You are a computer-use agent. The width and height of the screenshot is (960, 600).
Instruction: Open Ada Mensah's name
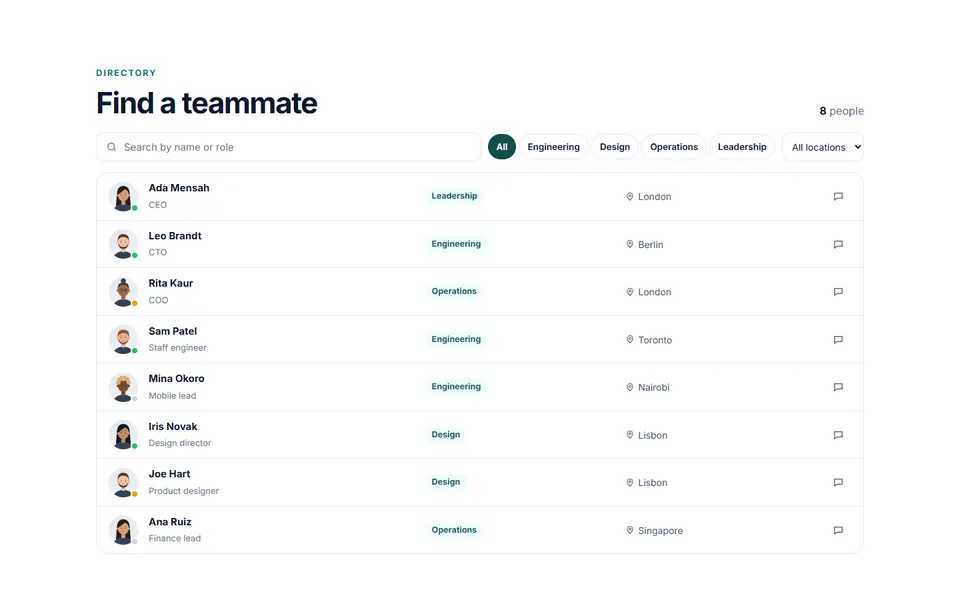click(x=179, y=188)
